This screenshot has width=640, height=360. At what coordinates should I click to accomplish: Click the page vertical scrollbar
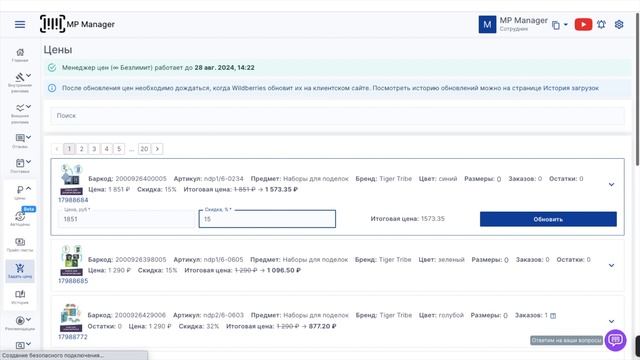(637, 90)
